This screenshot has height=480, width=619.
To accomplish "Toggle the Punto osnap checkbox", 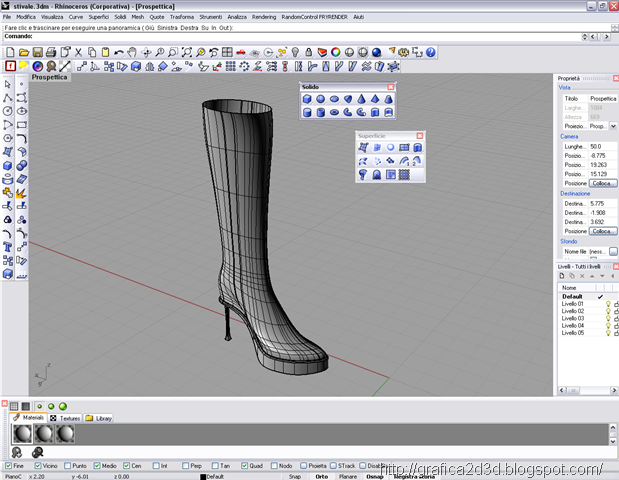I will tap(67, 466).
